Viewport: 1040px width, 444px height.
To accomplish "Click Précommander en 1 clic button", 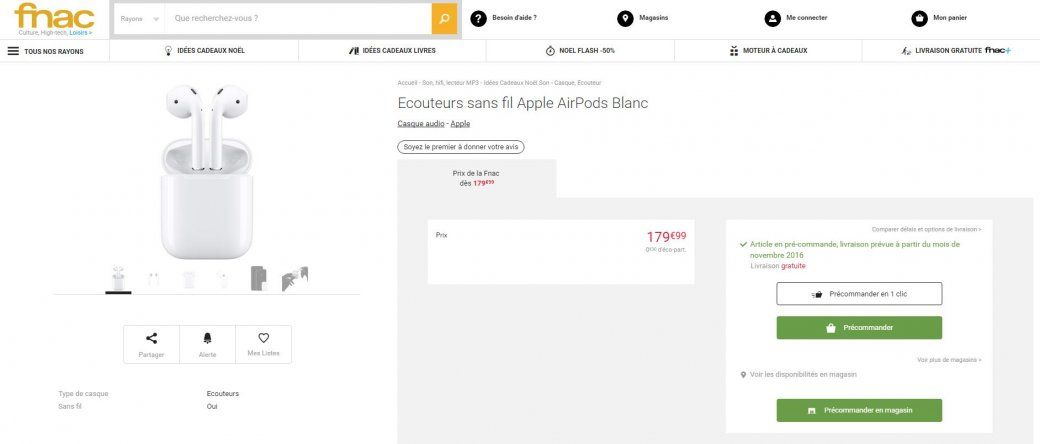I will [859, 294].
